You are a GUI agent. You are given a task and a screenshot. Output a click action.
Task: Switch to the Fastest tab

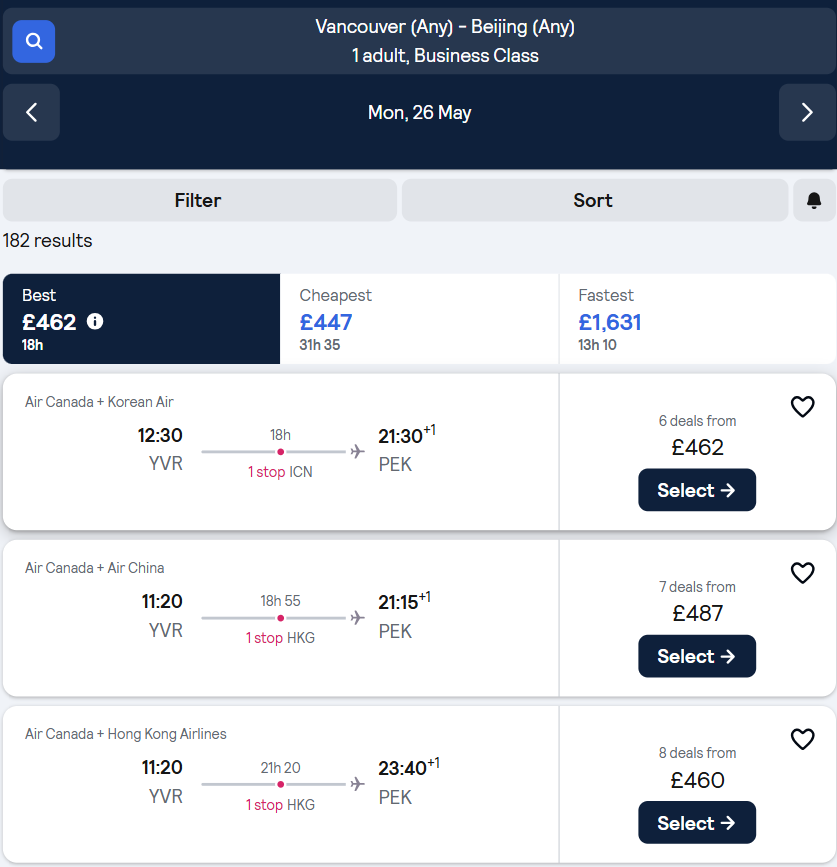pos(698,319)
